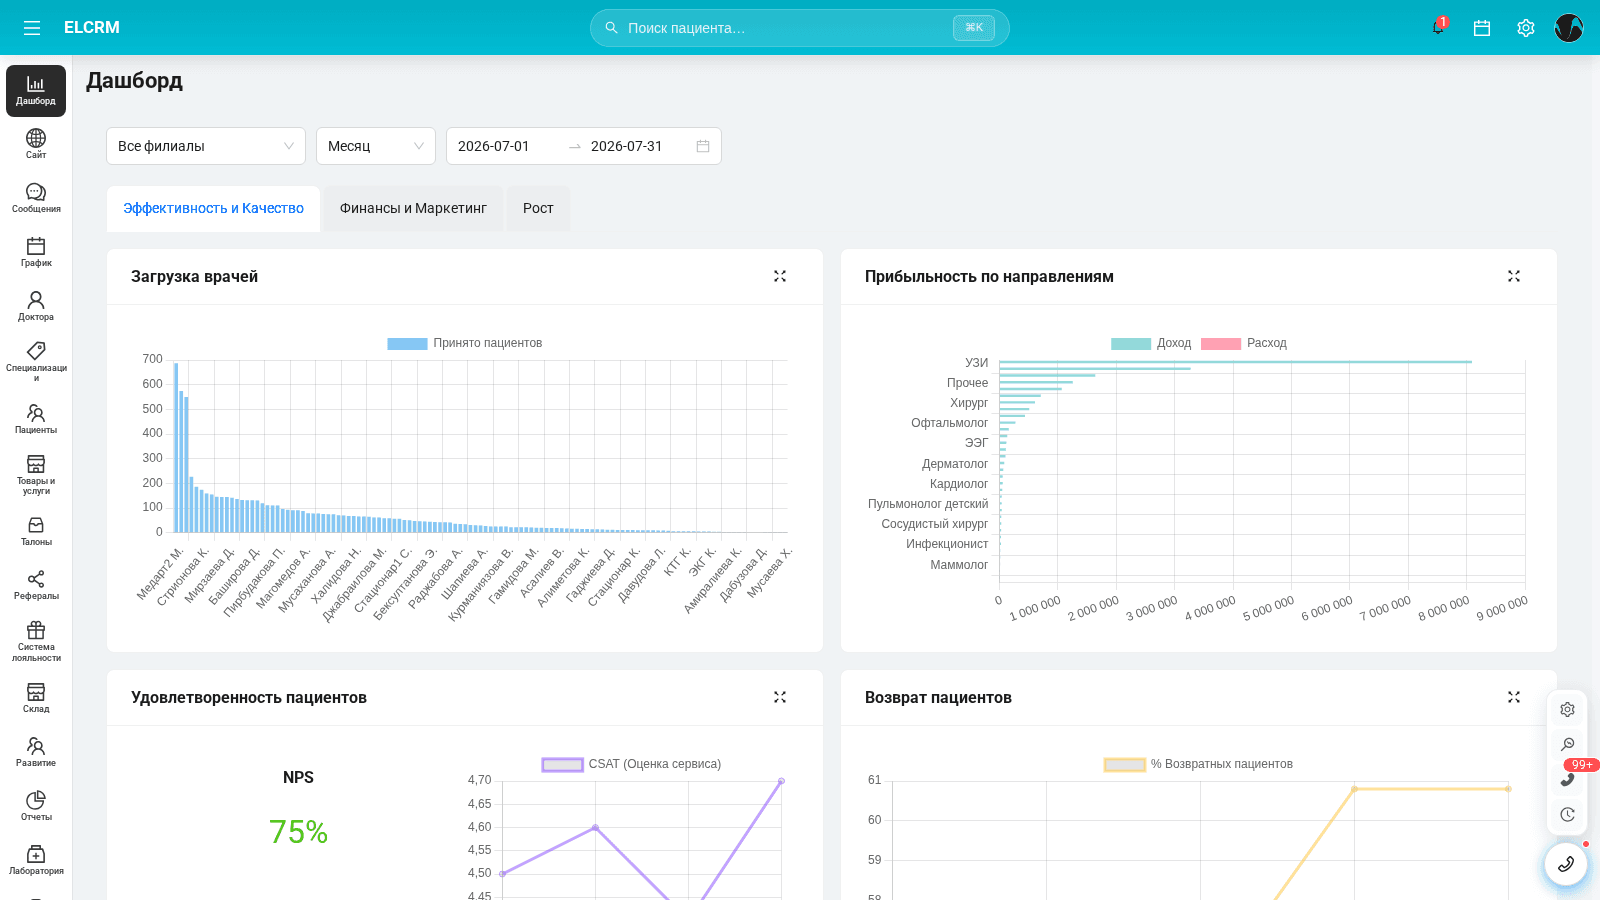Go to Дашборд in sidebar

(x=36, y=91)
